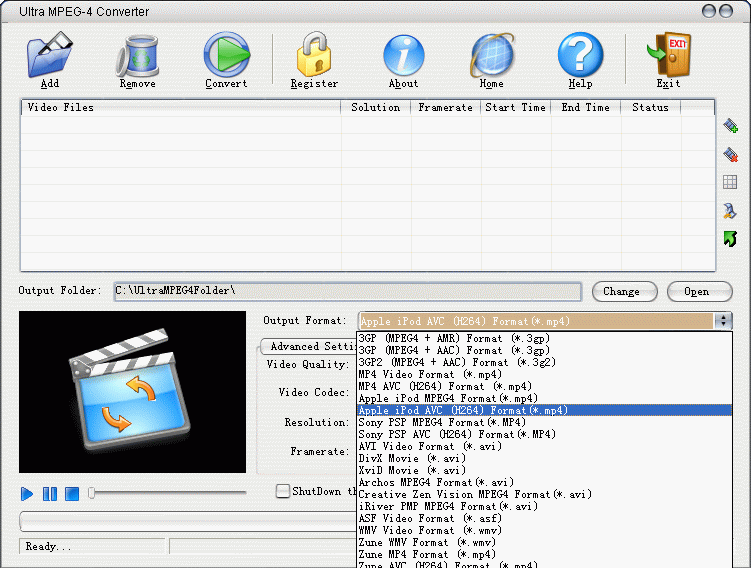
Task: Click the Start Time column header
Action: [515, 107]
